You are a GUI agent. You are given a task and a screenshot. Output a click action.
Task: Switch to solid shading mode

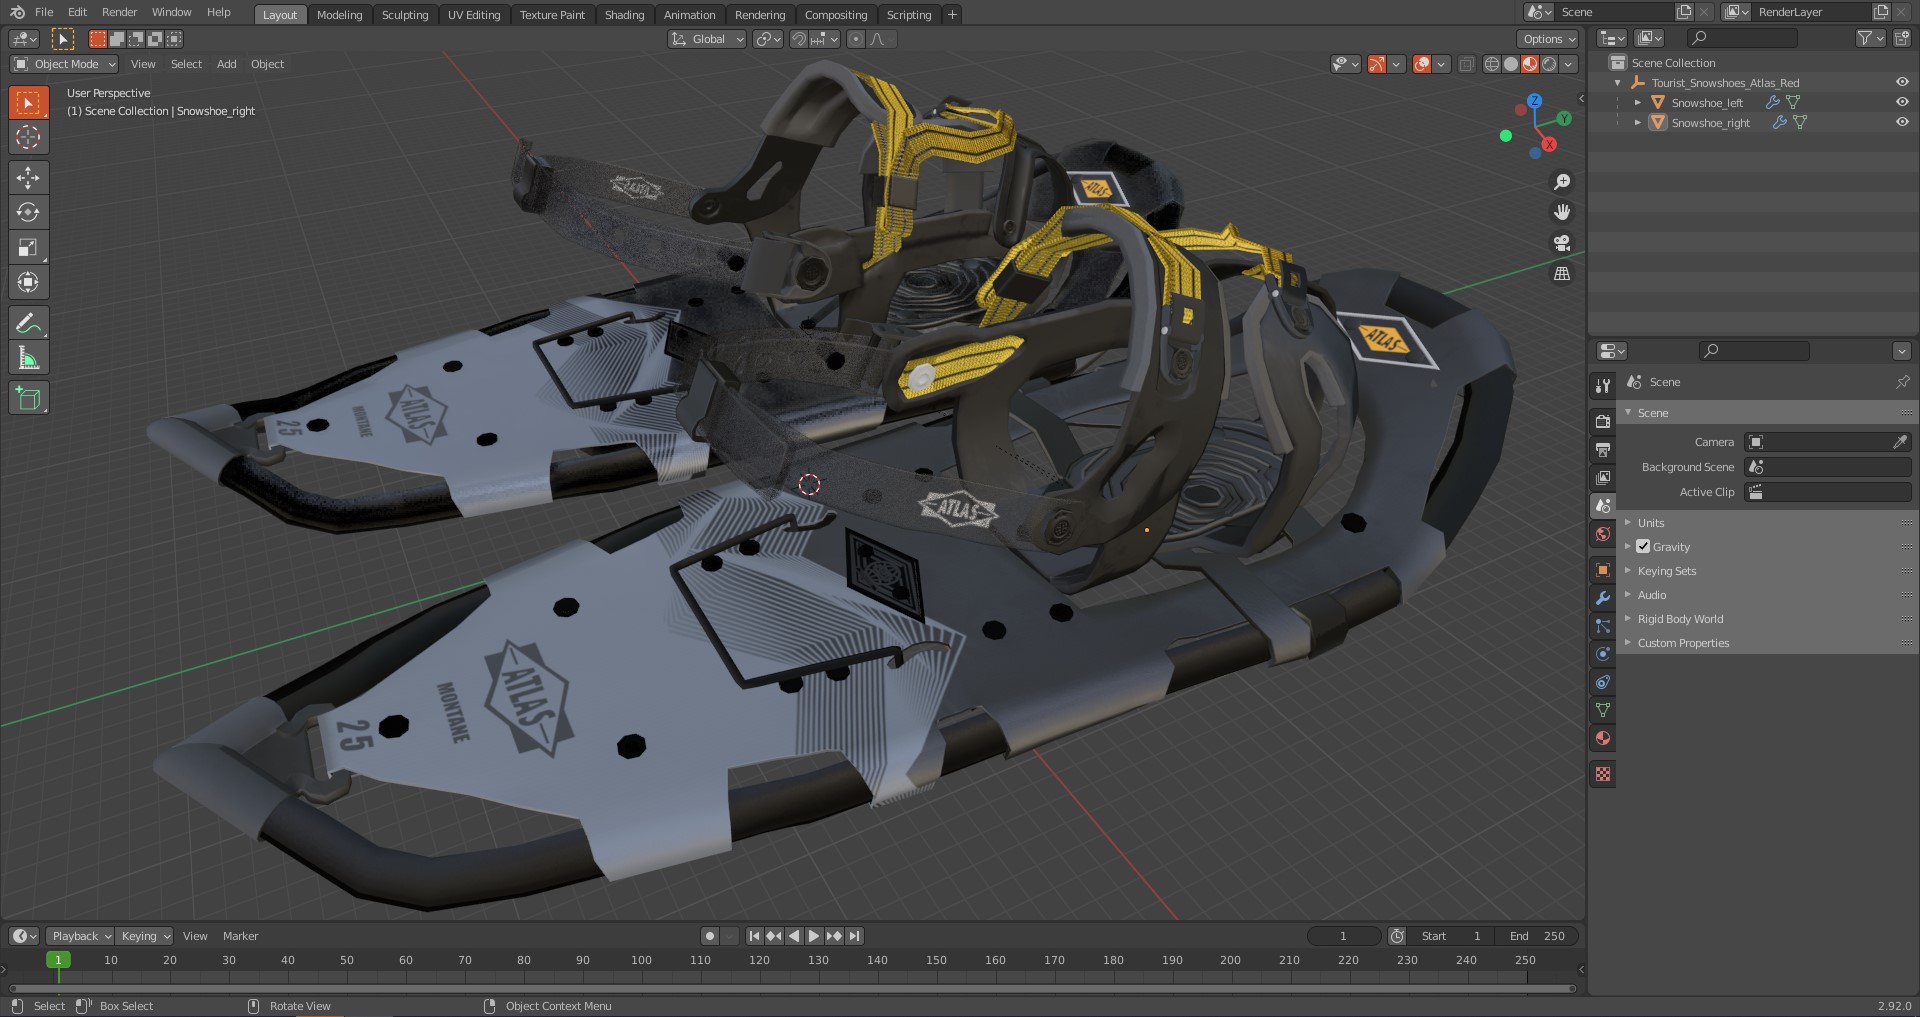[1511, 64]
